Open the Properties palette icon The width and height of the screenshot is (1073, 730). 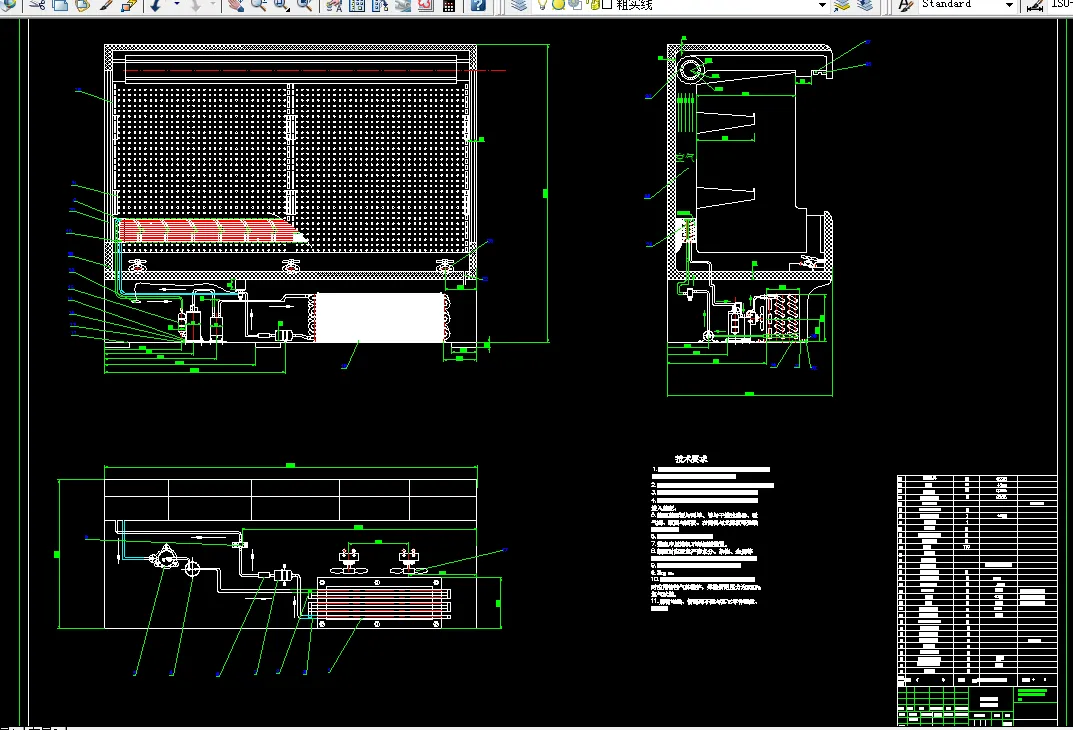pos(334,4)
